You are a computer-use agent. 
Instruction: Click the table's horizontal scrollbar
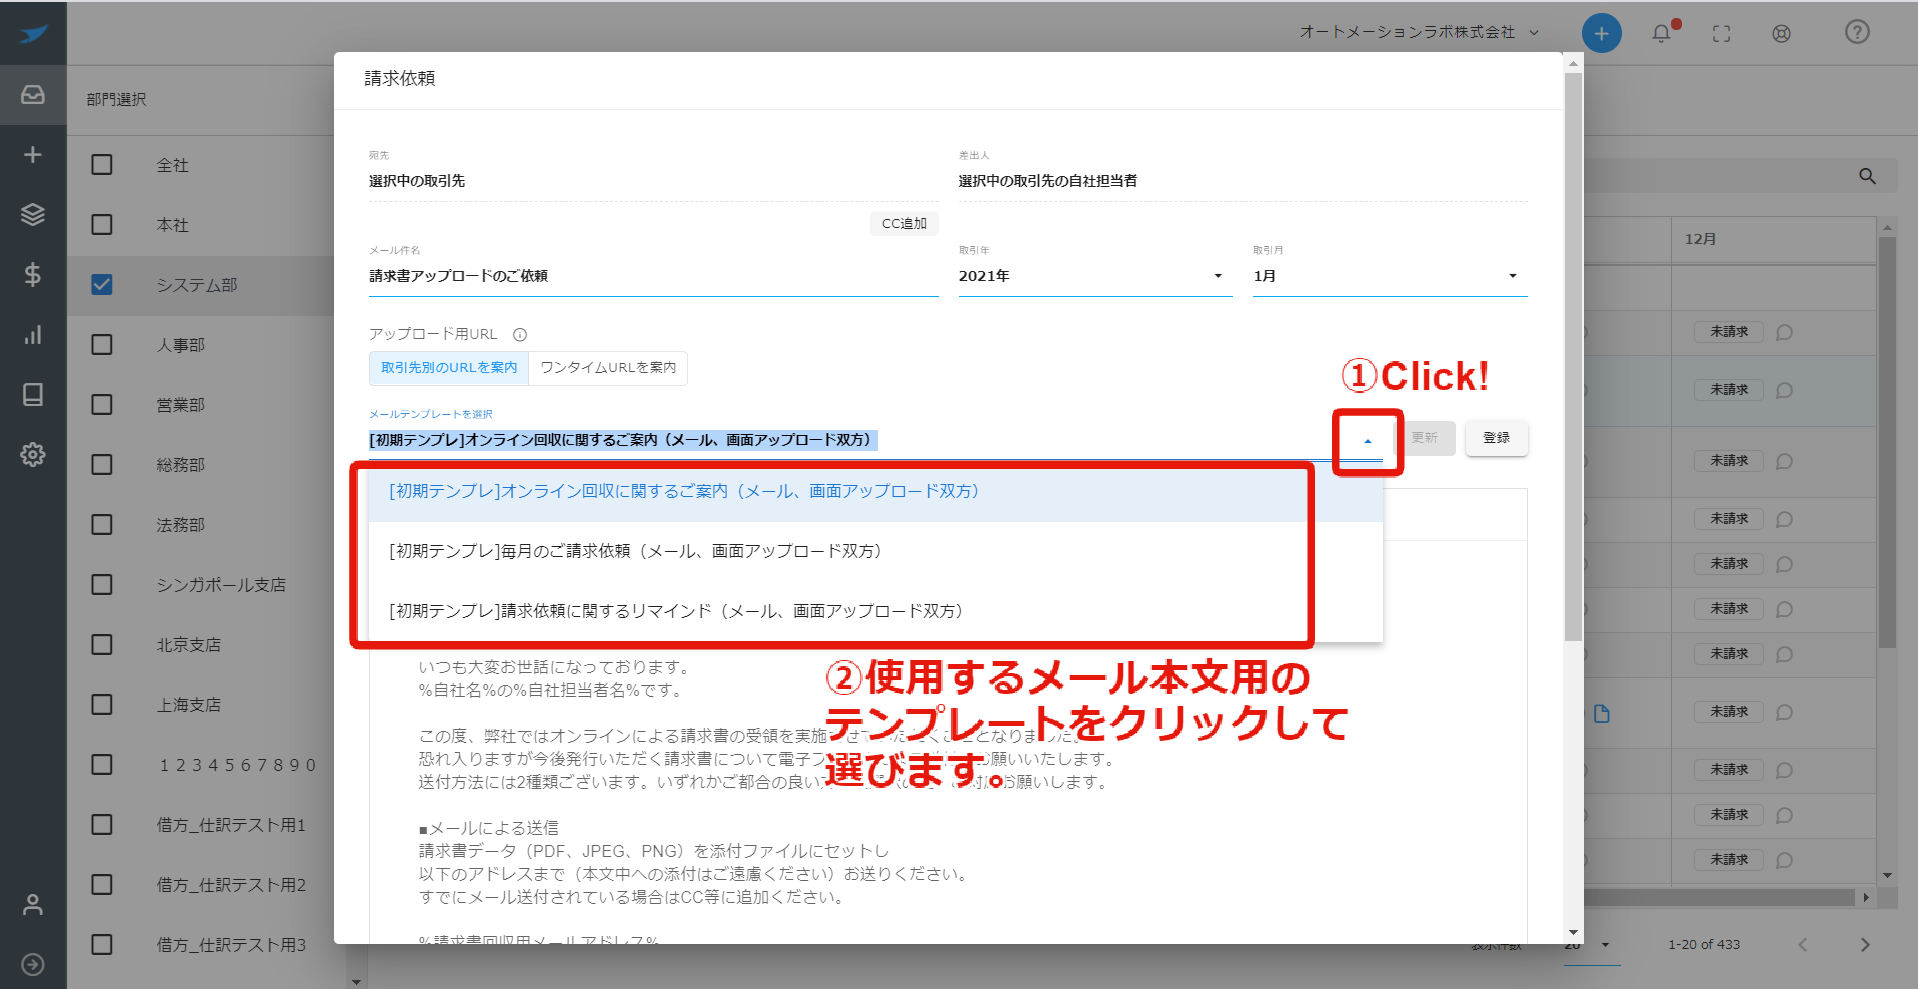tap(1720, 898)
